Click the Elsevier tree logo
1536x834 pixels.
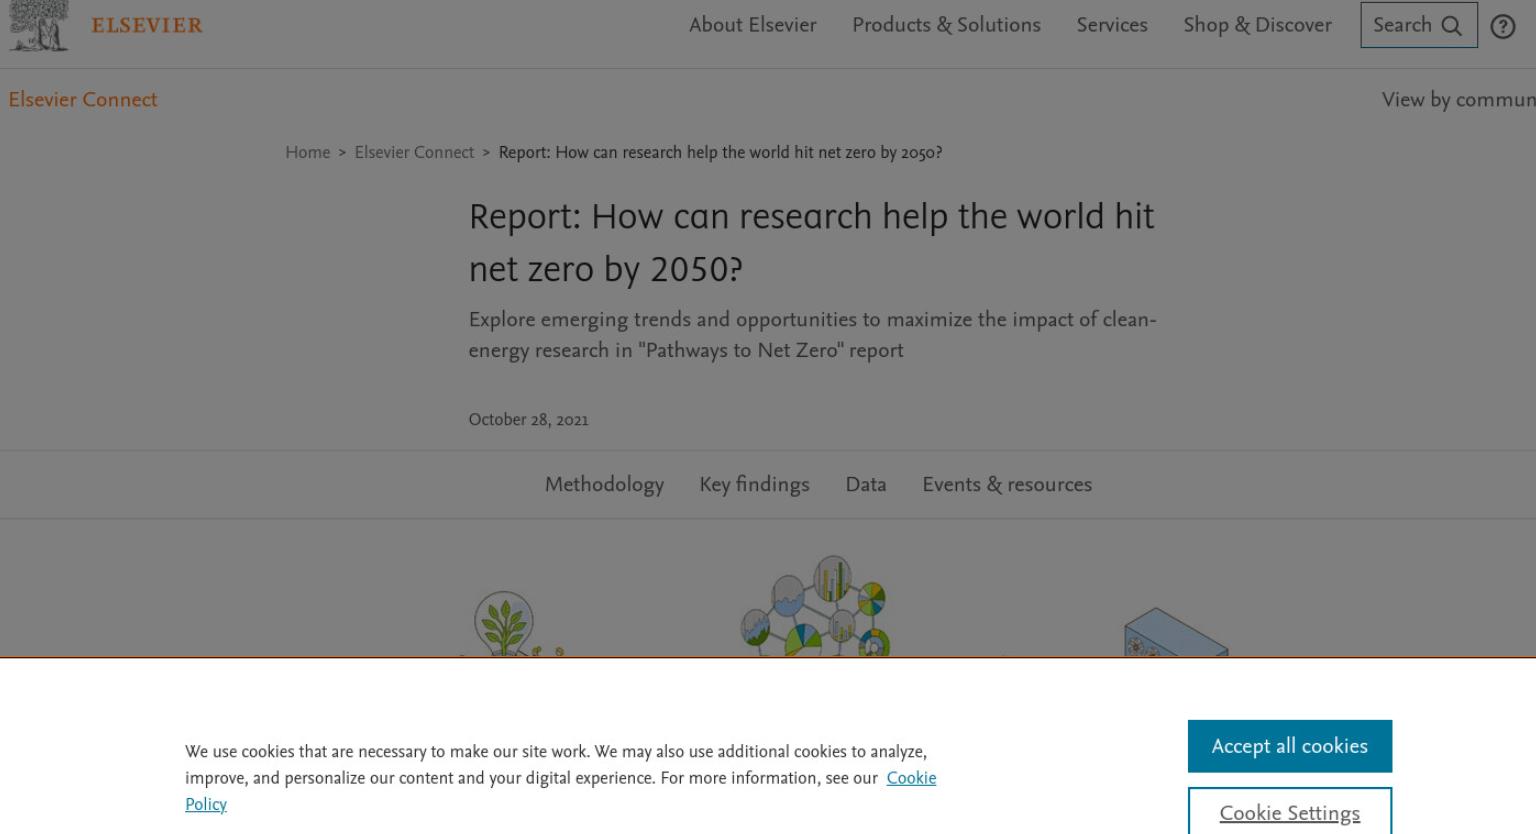(39, 25)
